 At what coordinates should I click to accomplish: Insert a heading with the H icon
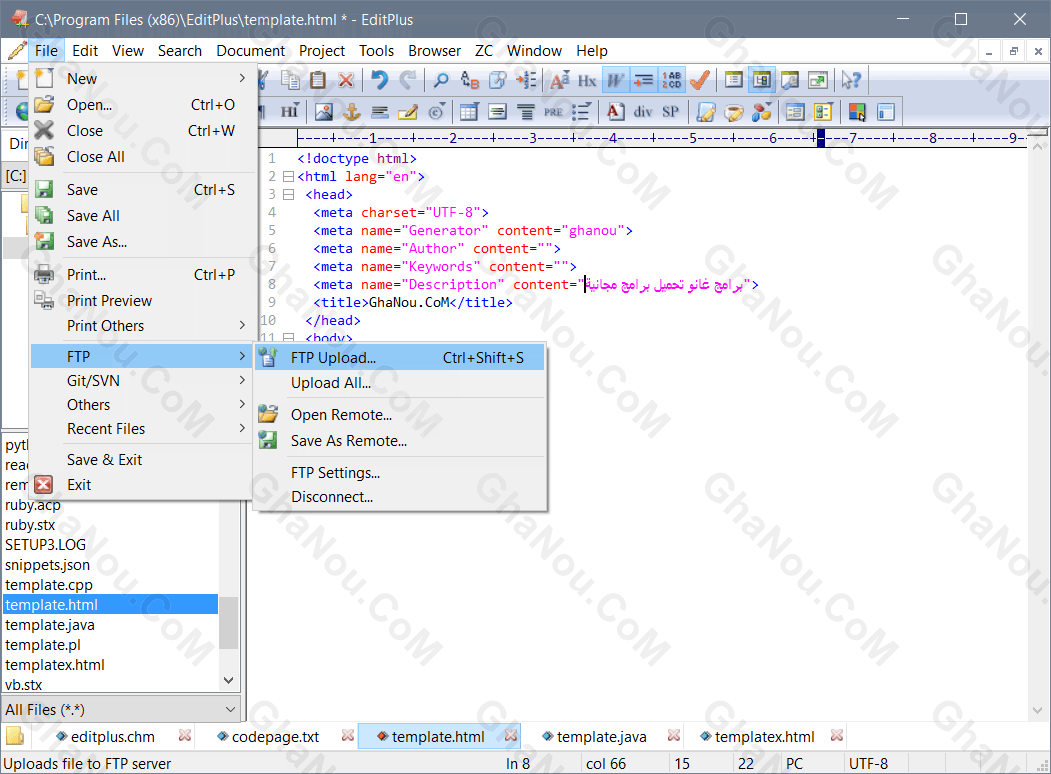pos(290,112)
